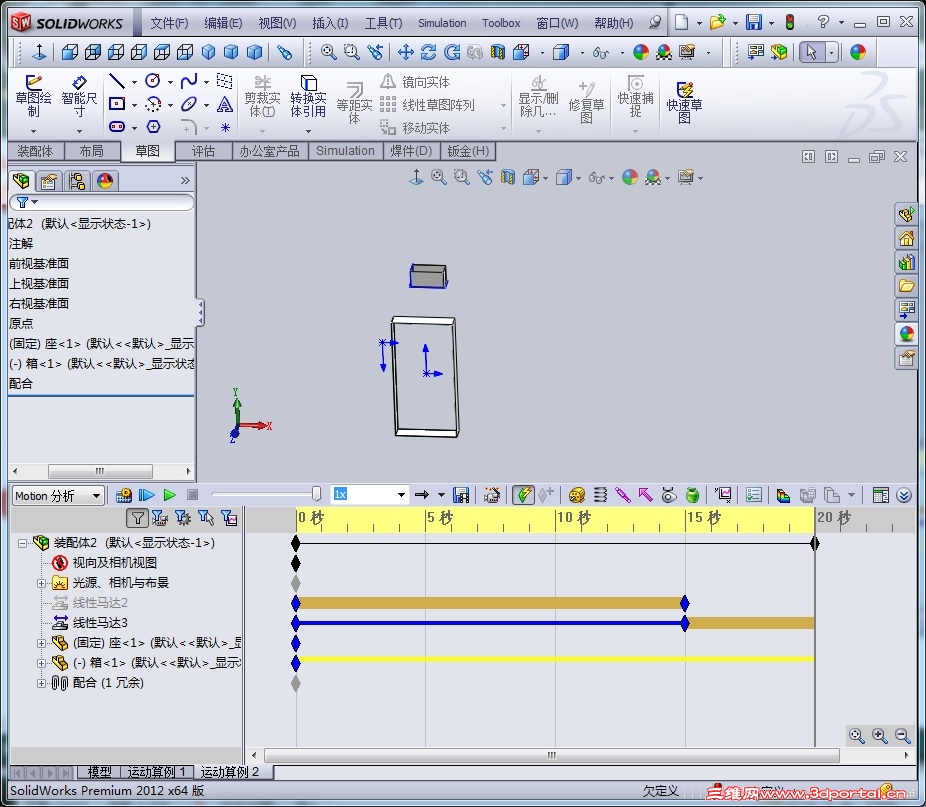The image size is (926, 807).
Task: Click the playback time slider handle
Action: [x=317, y=494]
